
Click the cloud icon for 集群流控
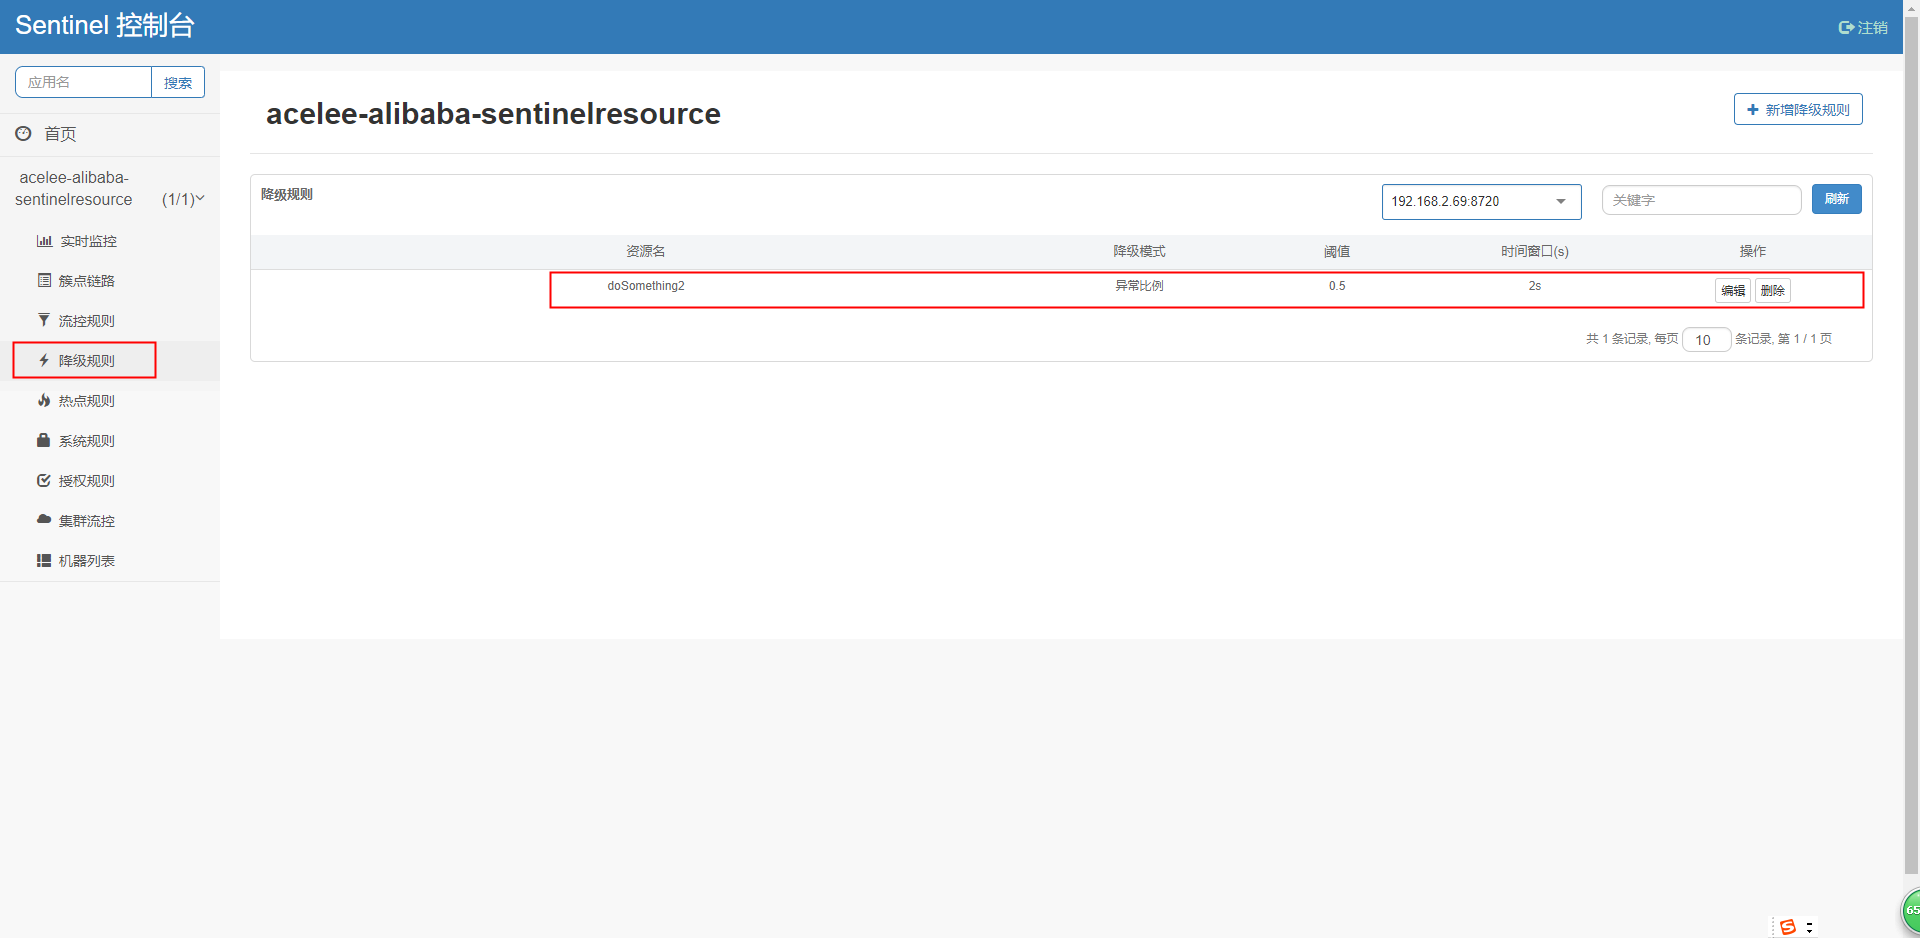click(44, 520)
